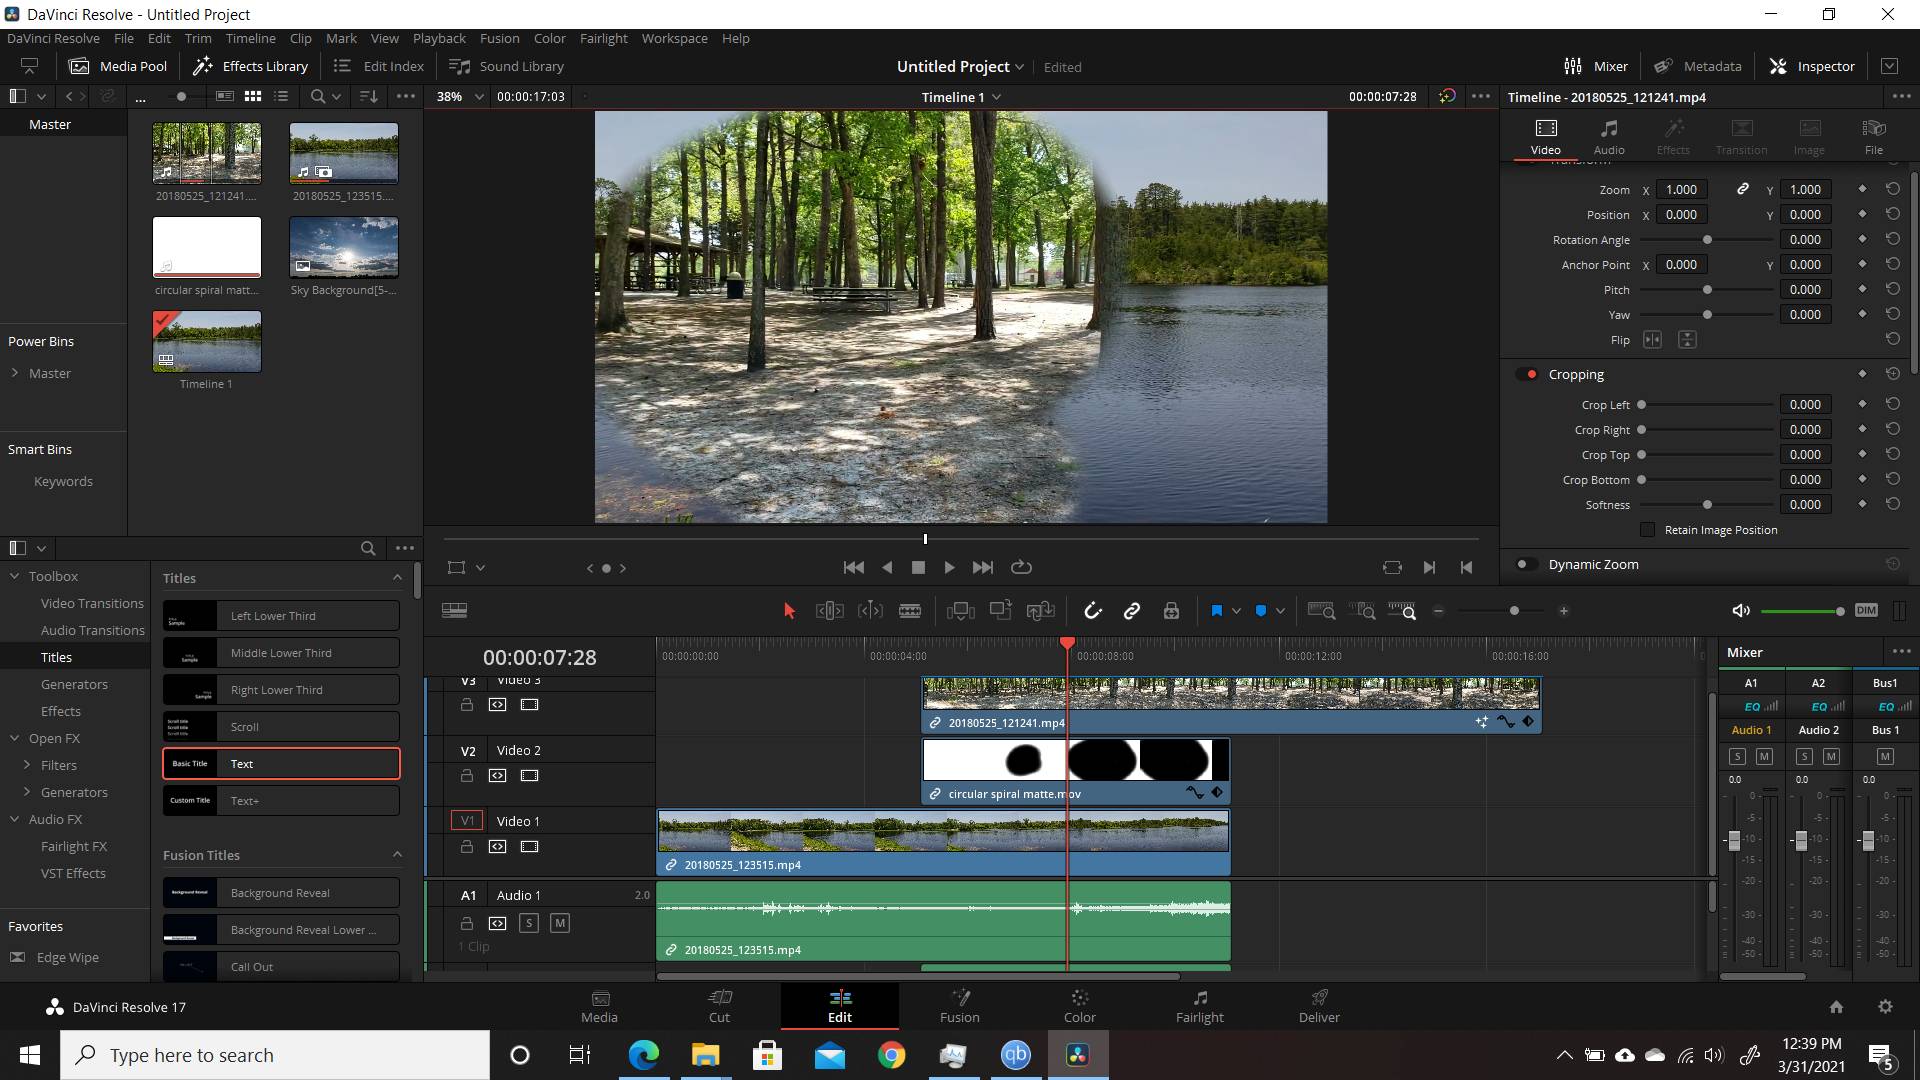The height and width of the screenshot is (1080, 1920).
Task: Open the Fairlight menu
Action: (x=603, y=38)
